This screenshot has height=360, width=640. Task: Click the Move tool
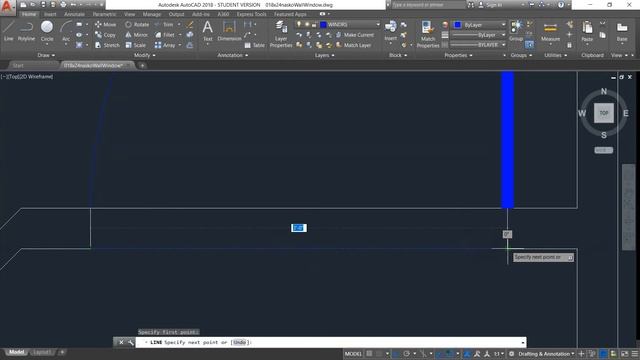105,24
